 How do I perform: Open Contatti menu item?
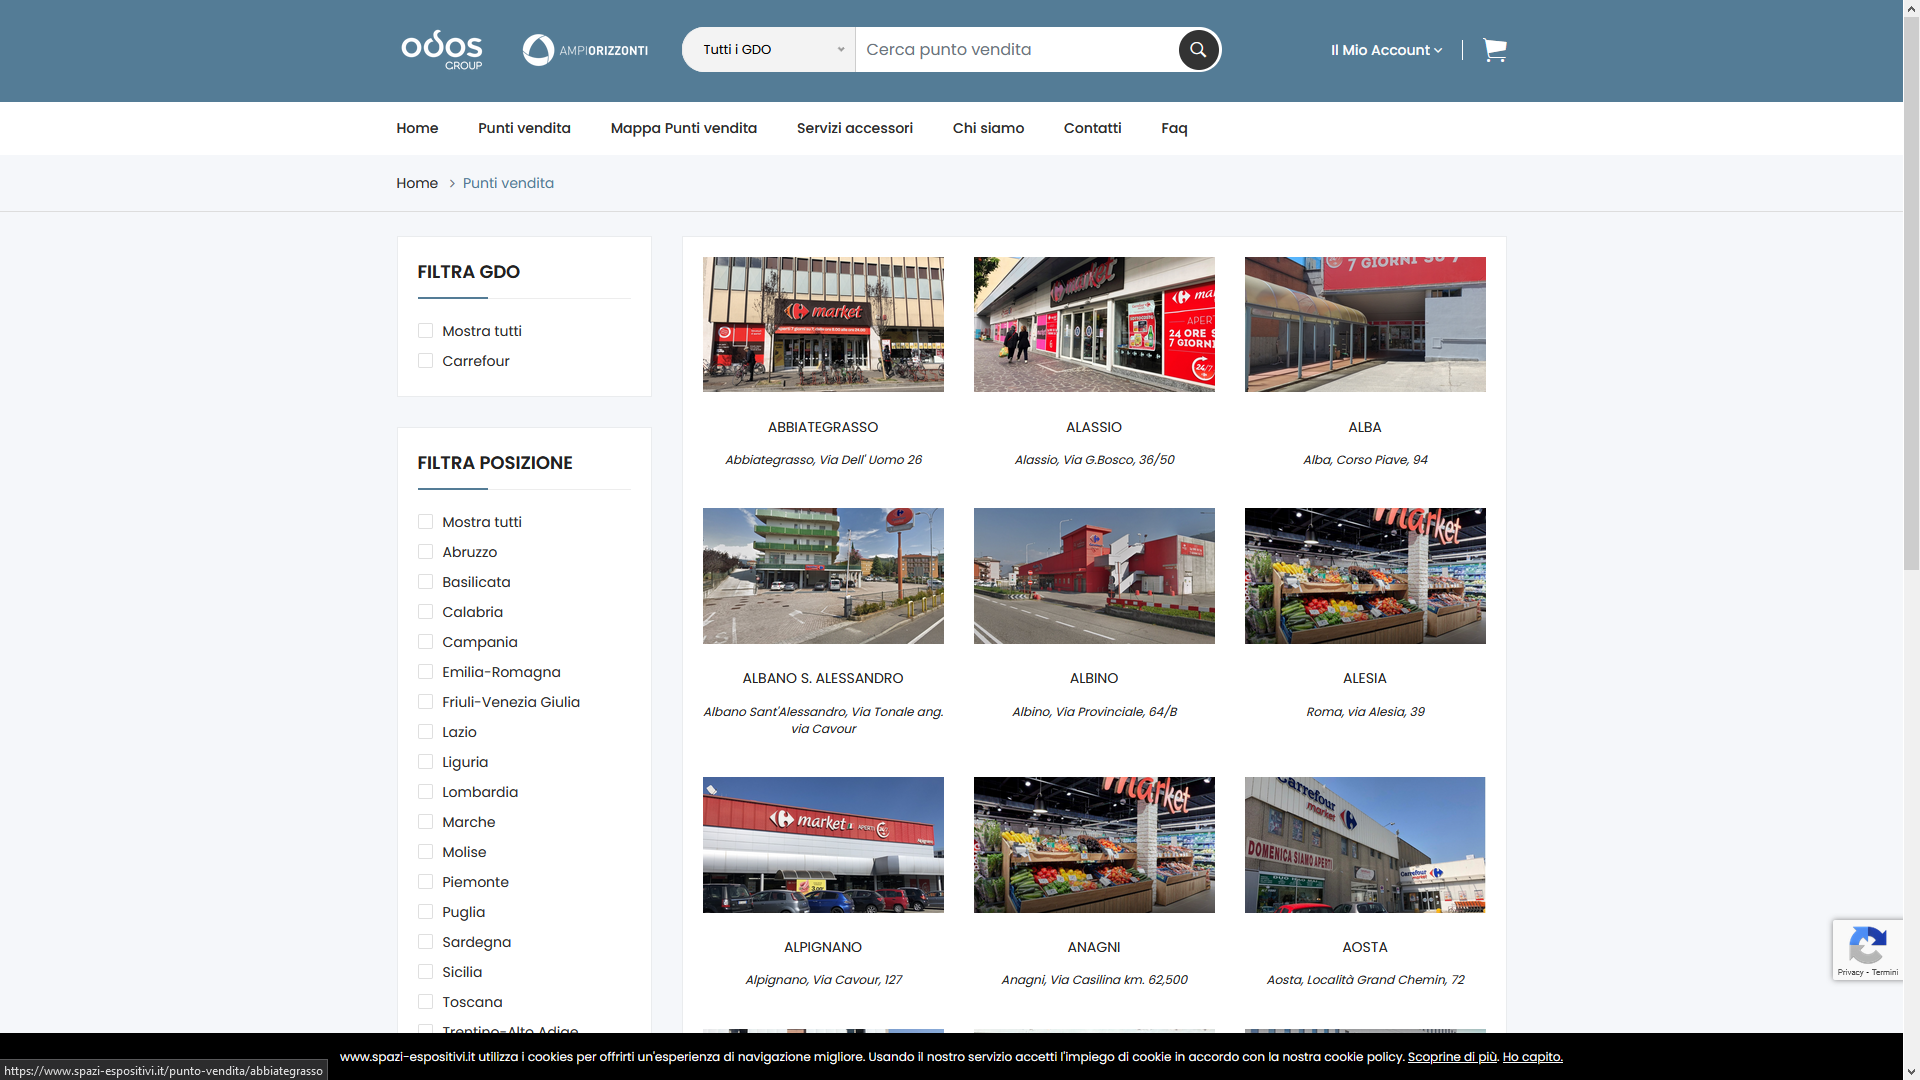1092,128
